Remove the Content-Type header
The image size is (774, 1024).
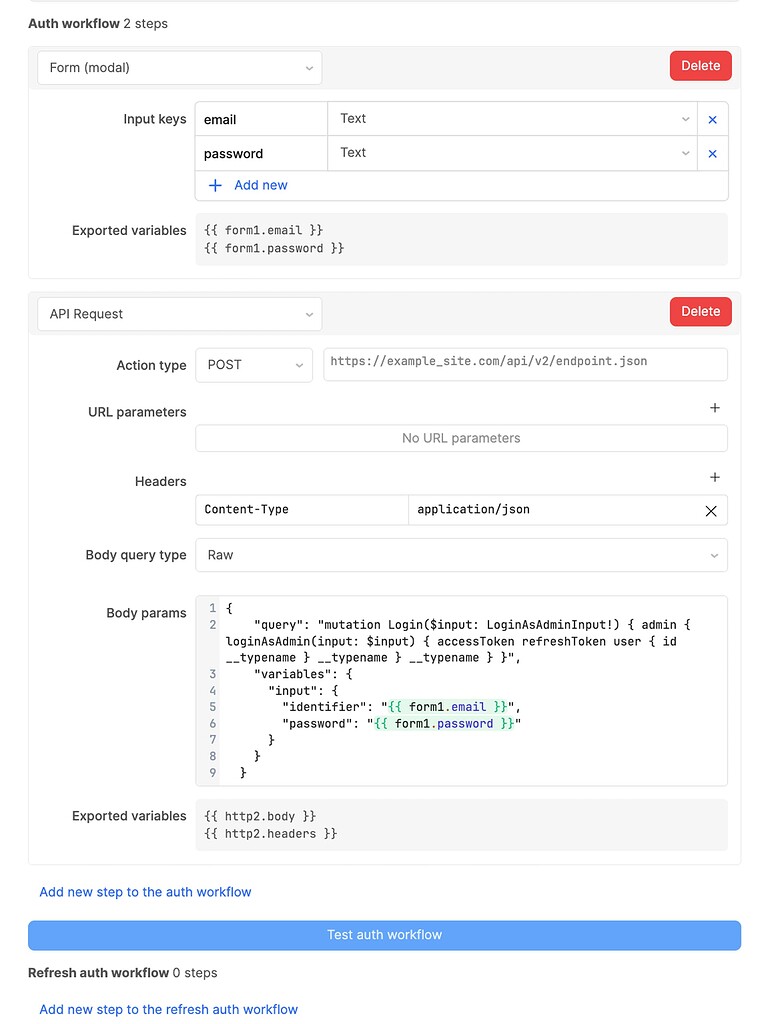711,510
